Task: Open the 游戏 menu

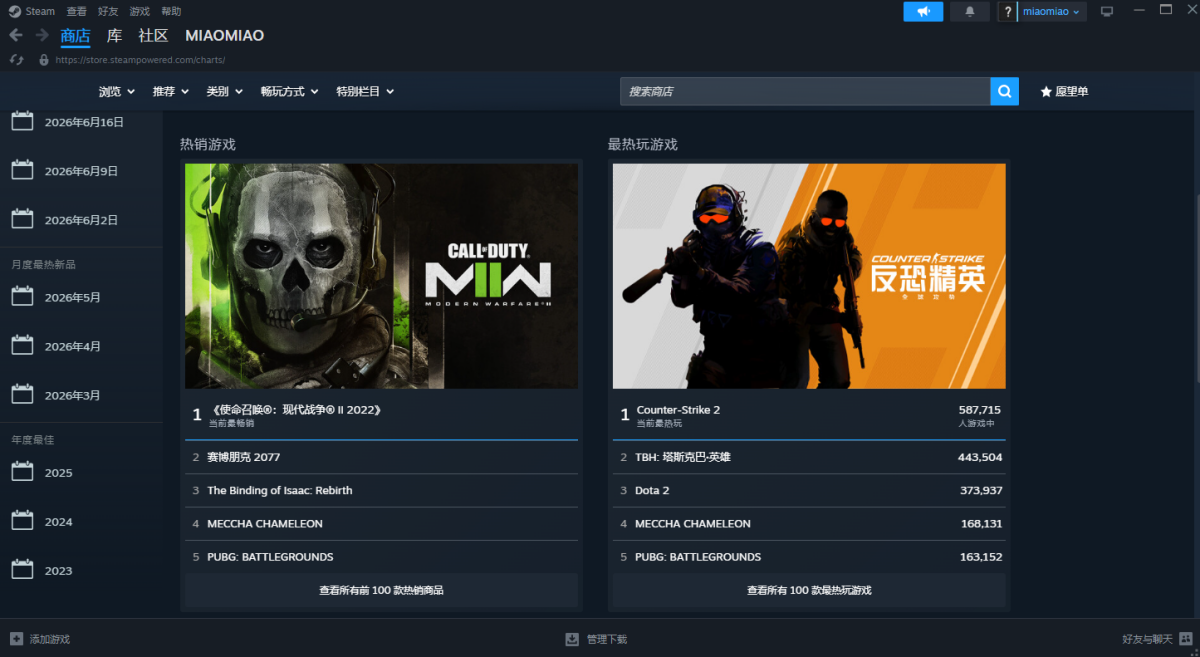Action: click(x=139, y=11)
